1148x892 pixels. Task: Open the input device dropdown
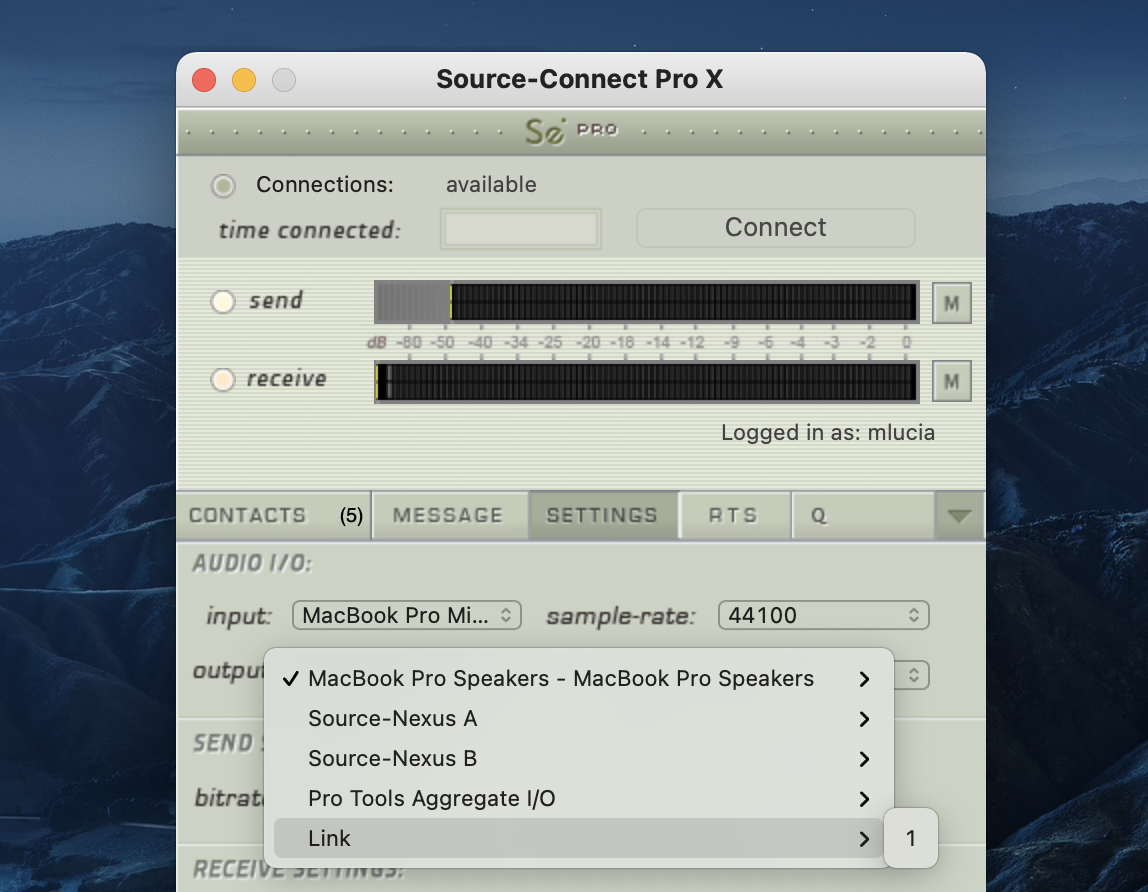click(x=407, y=615)
